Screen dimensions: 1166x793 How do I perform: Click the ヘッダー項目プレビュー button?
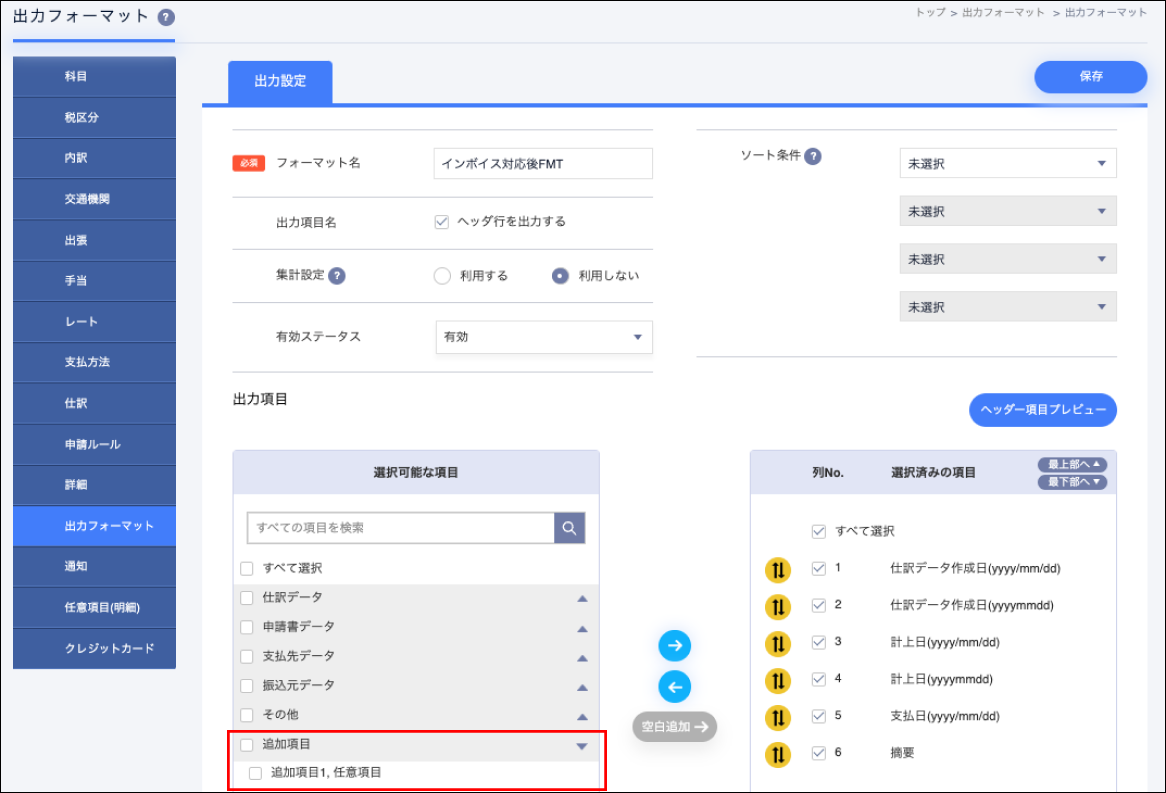[1042, 410]
